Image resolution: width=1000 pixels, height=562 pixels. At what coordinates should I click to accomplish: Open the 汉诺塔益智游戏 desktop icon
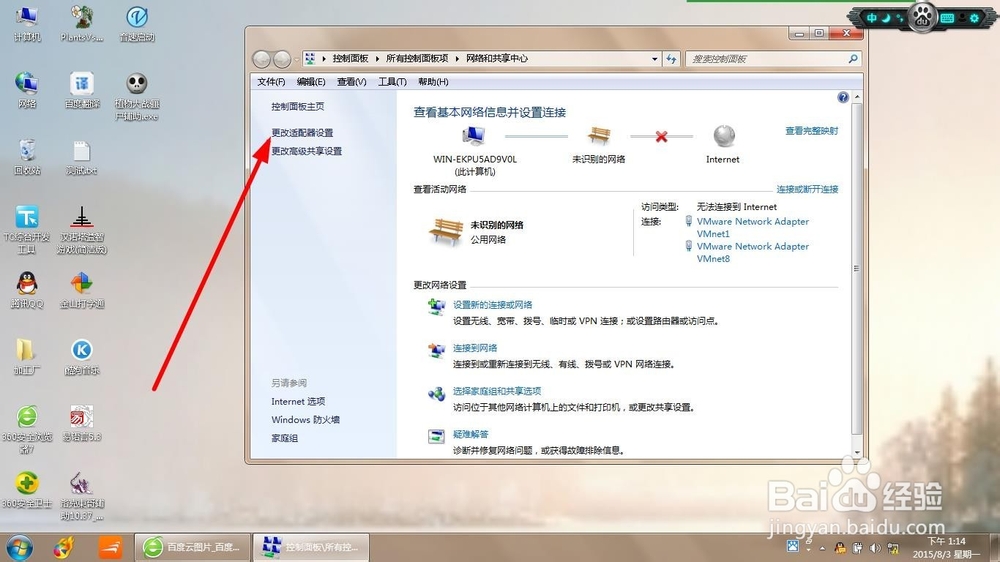point(82,230)
